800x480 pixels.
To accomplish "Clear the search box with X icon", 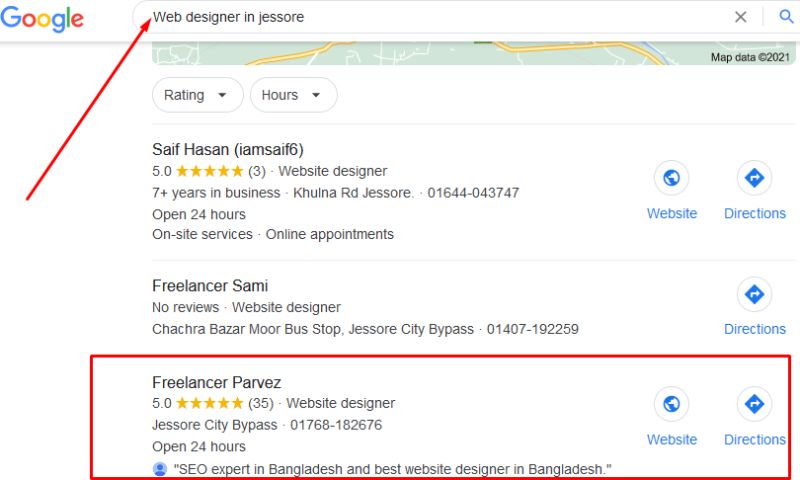I will (740, 17).
